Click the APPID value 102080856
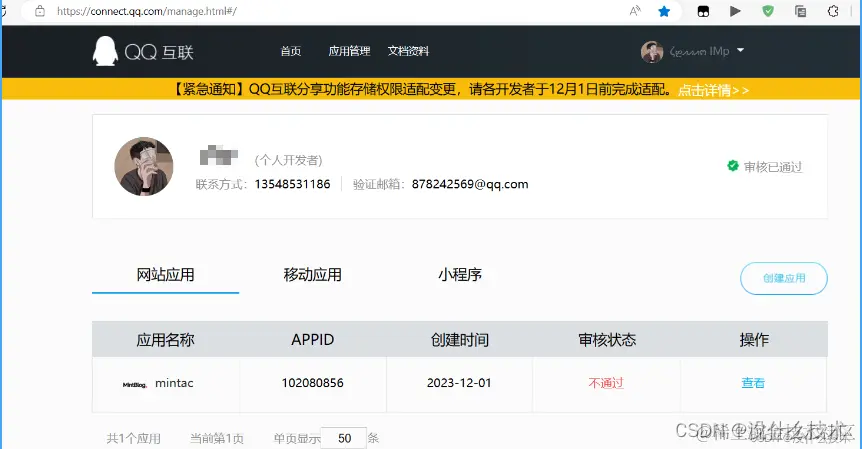 (x=313, y=383)
